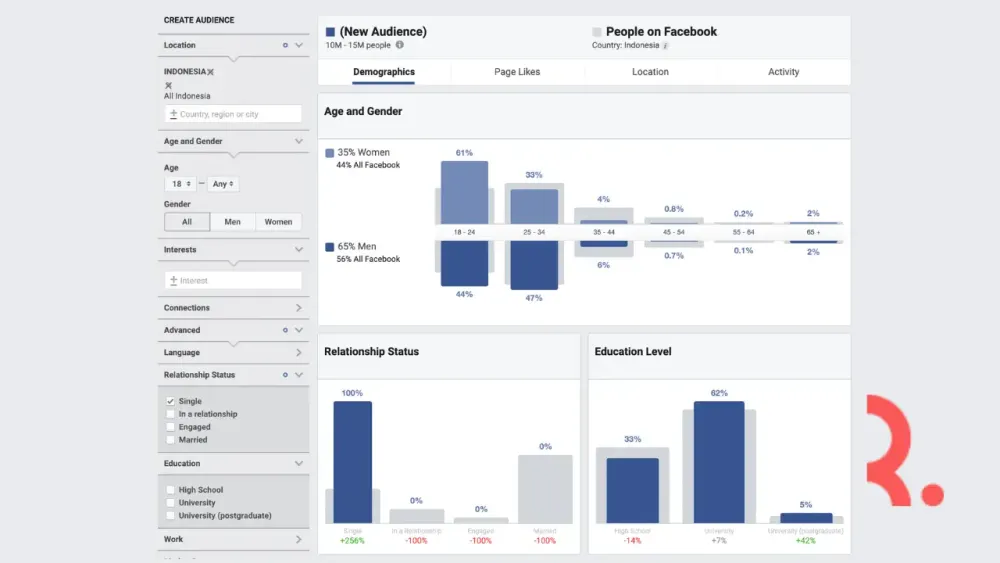The height and width of the screenshot is (563, 1000).
Task: Select All gender option
Action: (x=187, y=222)
